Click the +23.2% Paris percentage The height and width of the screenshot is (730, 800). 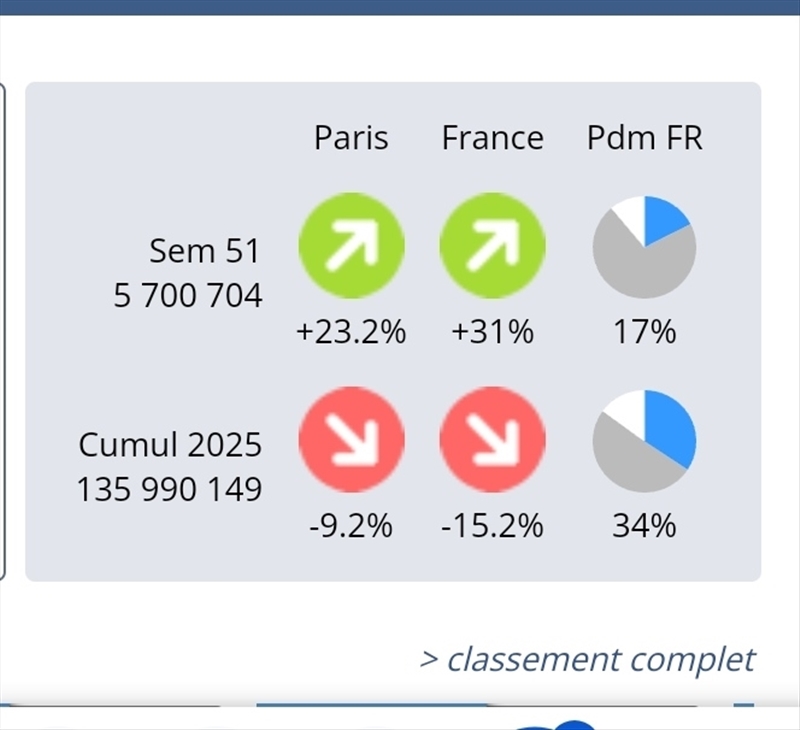[351, 332]
